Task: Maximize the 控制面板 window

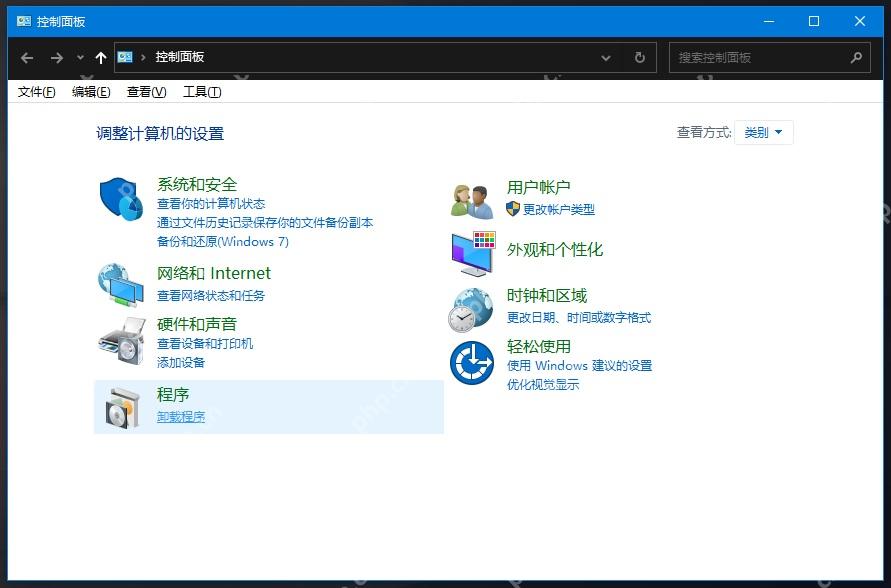Action: pos(814,22)
